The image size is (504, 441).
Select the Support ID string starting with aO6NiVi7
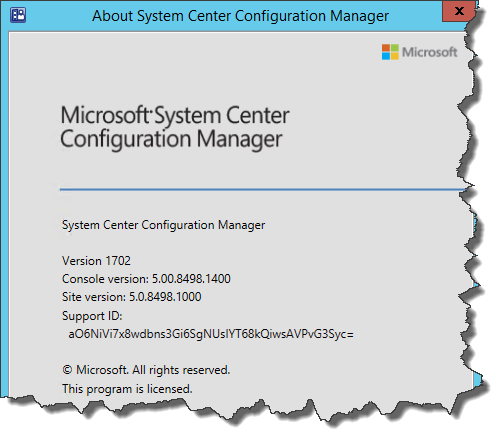(x=211, y=334)
